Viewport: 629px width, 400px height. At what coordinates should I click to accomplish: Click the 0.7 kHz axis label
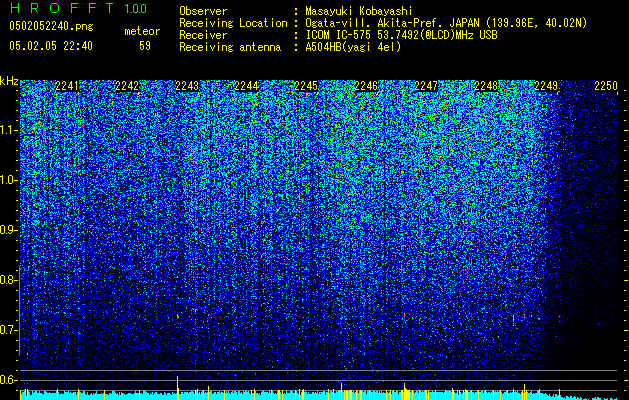tap(8, 330)
